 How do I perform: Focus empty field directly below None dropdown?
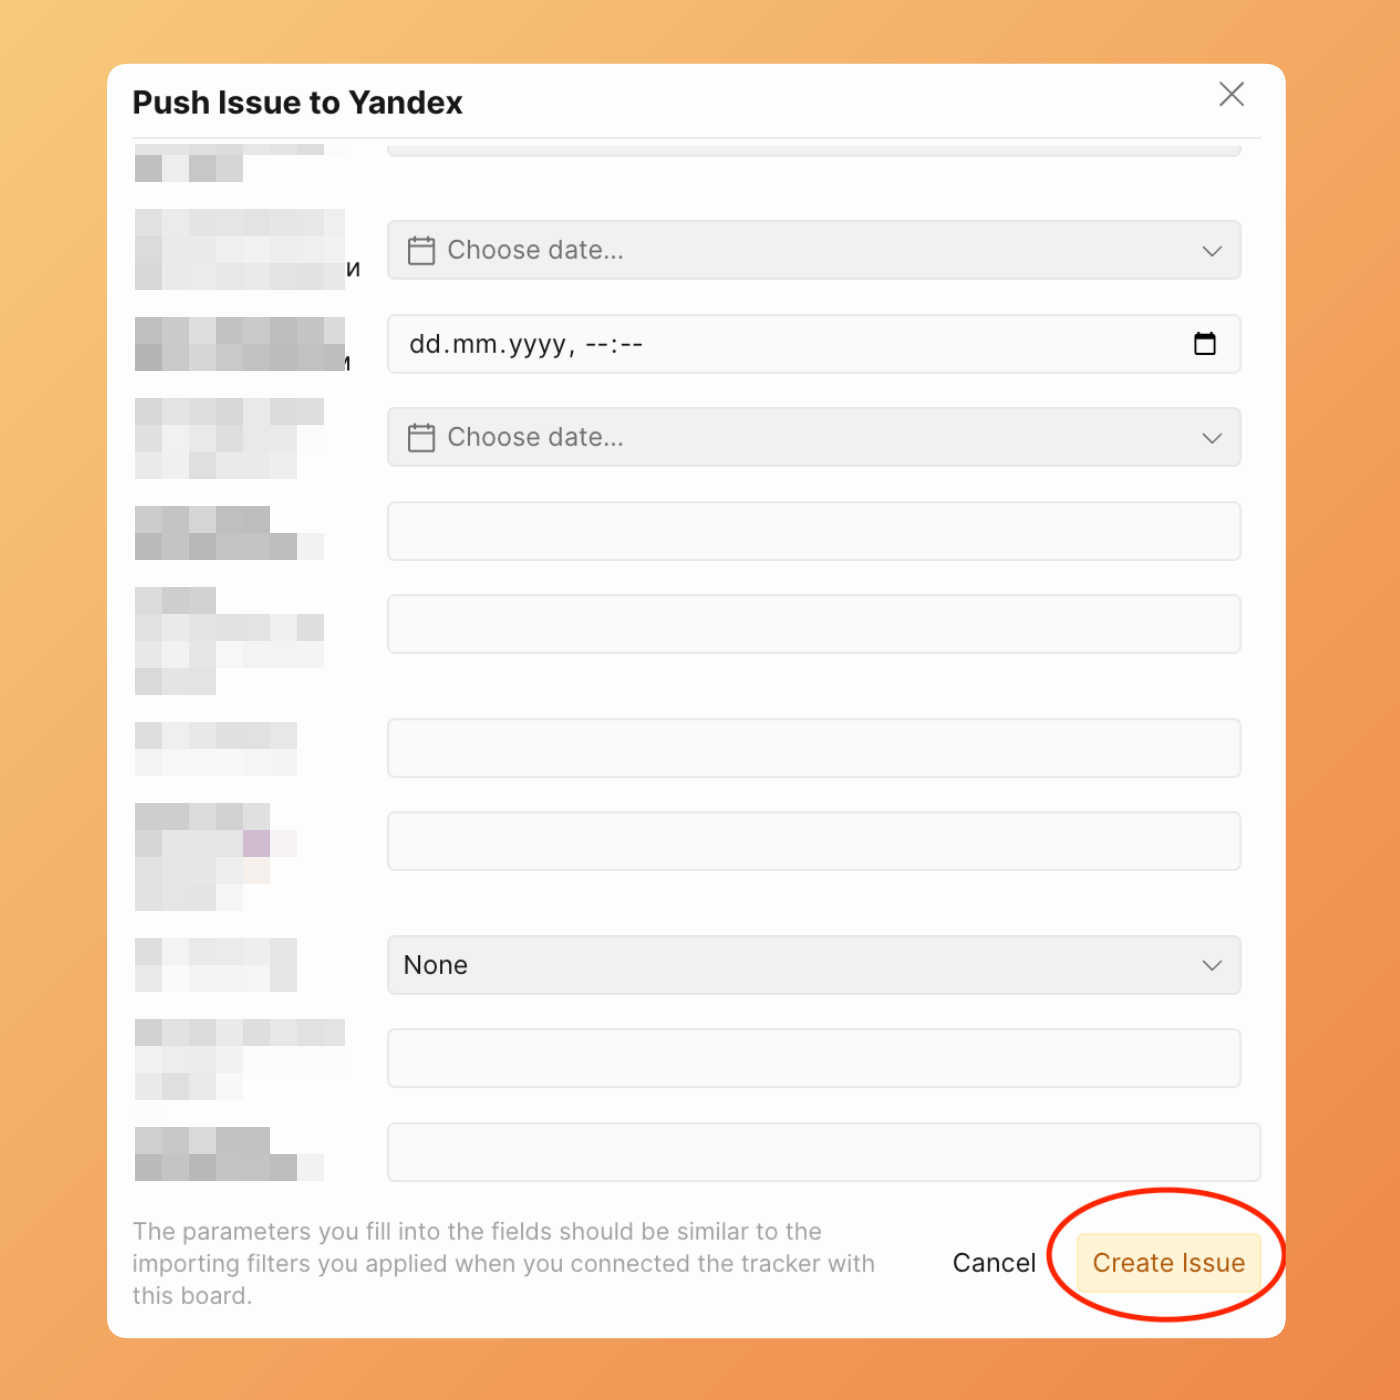813,1058
